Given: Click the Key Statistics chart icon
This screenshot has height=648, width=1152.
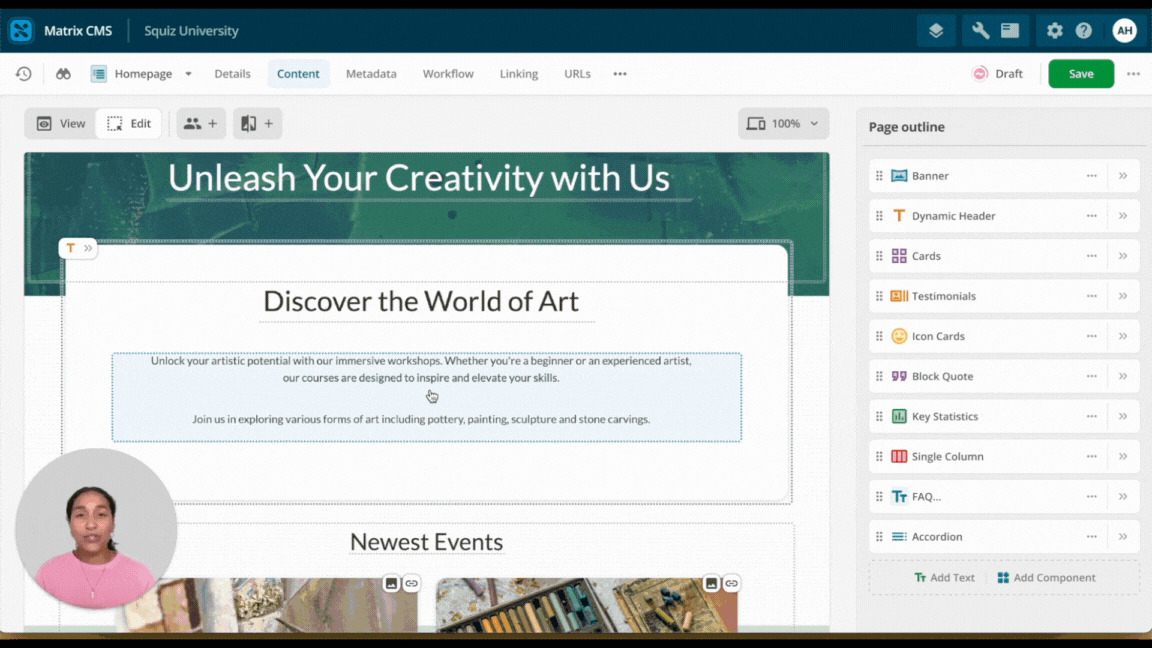Looking at the screenshot, I should (899, 416).
